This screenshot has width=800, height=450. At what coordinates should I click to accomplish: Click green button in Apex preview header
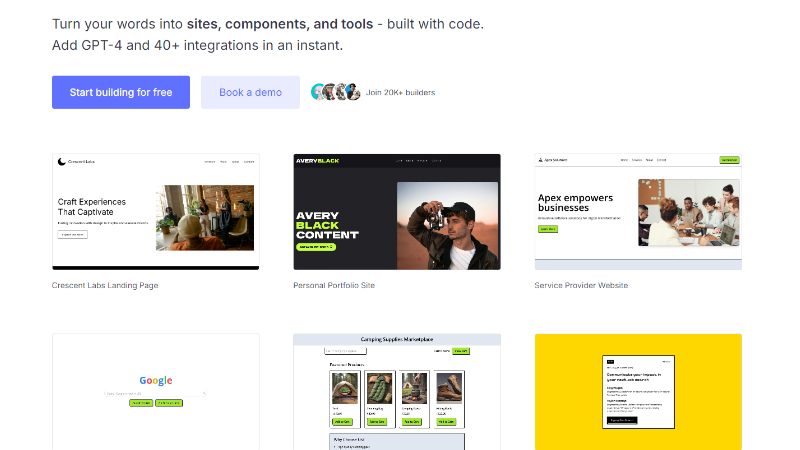(x=729, y=160)
